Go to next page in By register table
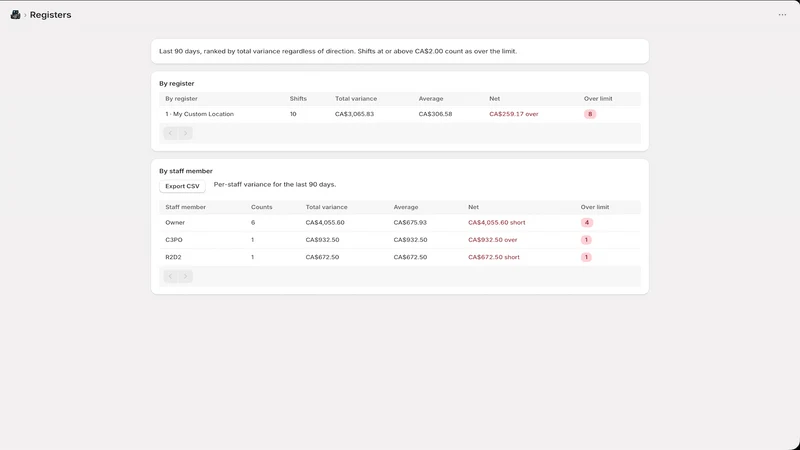The image size is (800, 450). pos(185,133)
